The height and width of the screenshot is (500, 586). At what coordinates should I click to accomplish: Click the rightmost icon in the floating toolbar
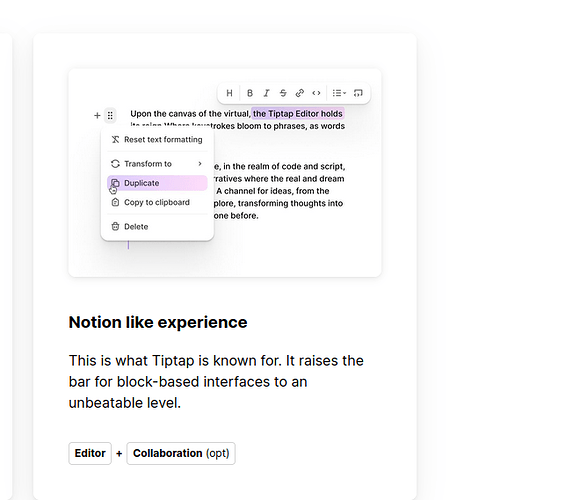358,93
